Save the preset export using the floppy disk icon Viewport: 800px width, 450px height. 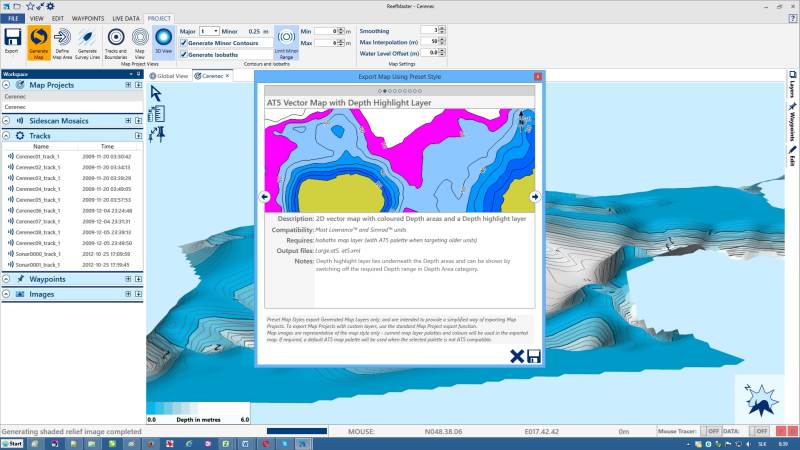pos(534,356)
